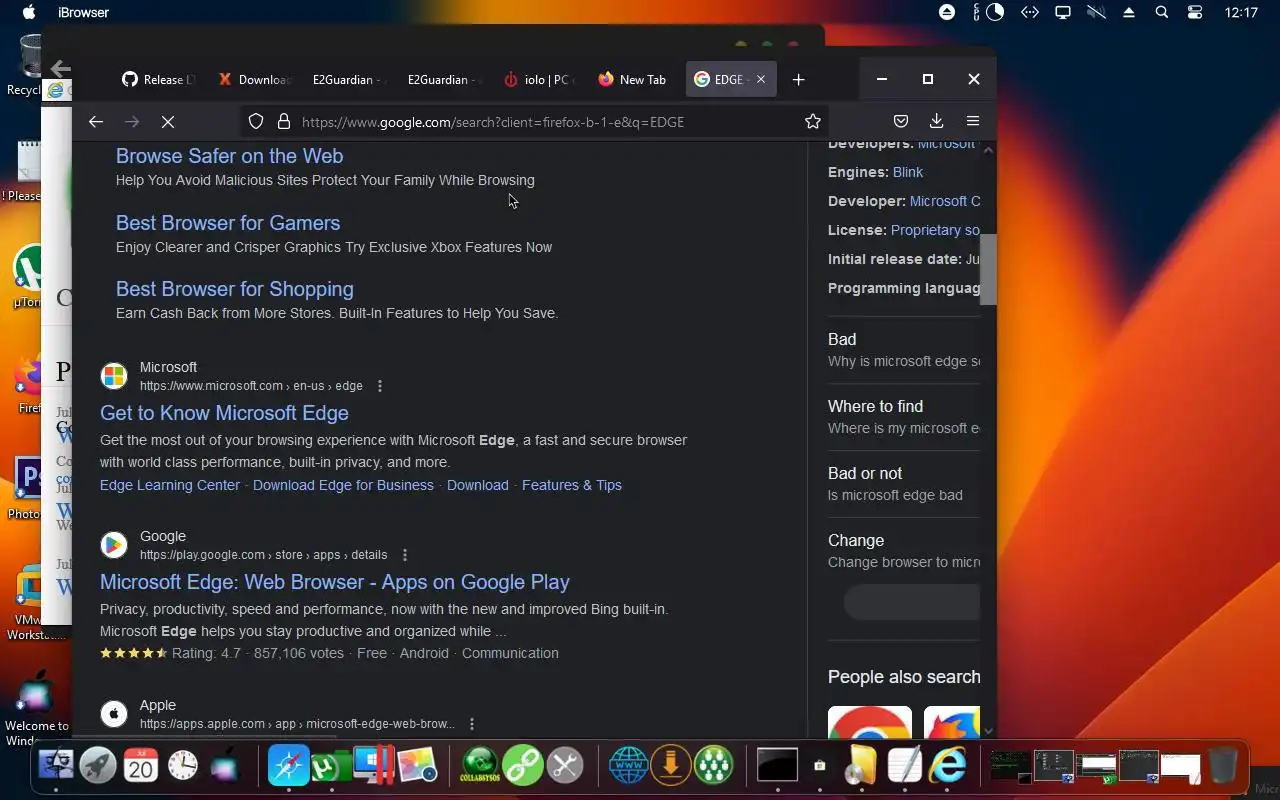1280x800 pixels.
Task: Click the shield tracking protection icon
Action: click(x=256, y=121)
